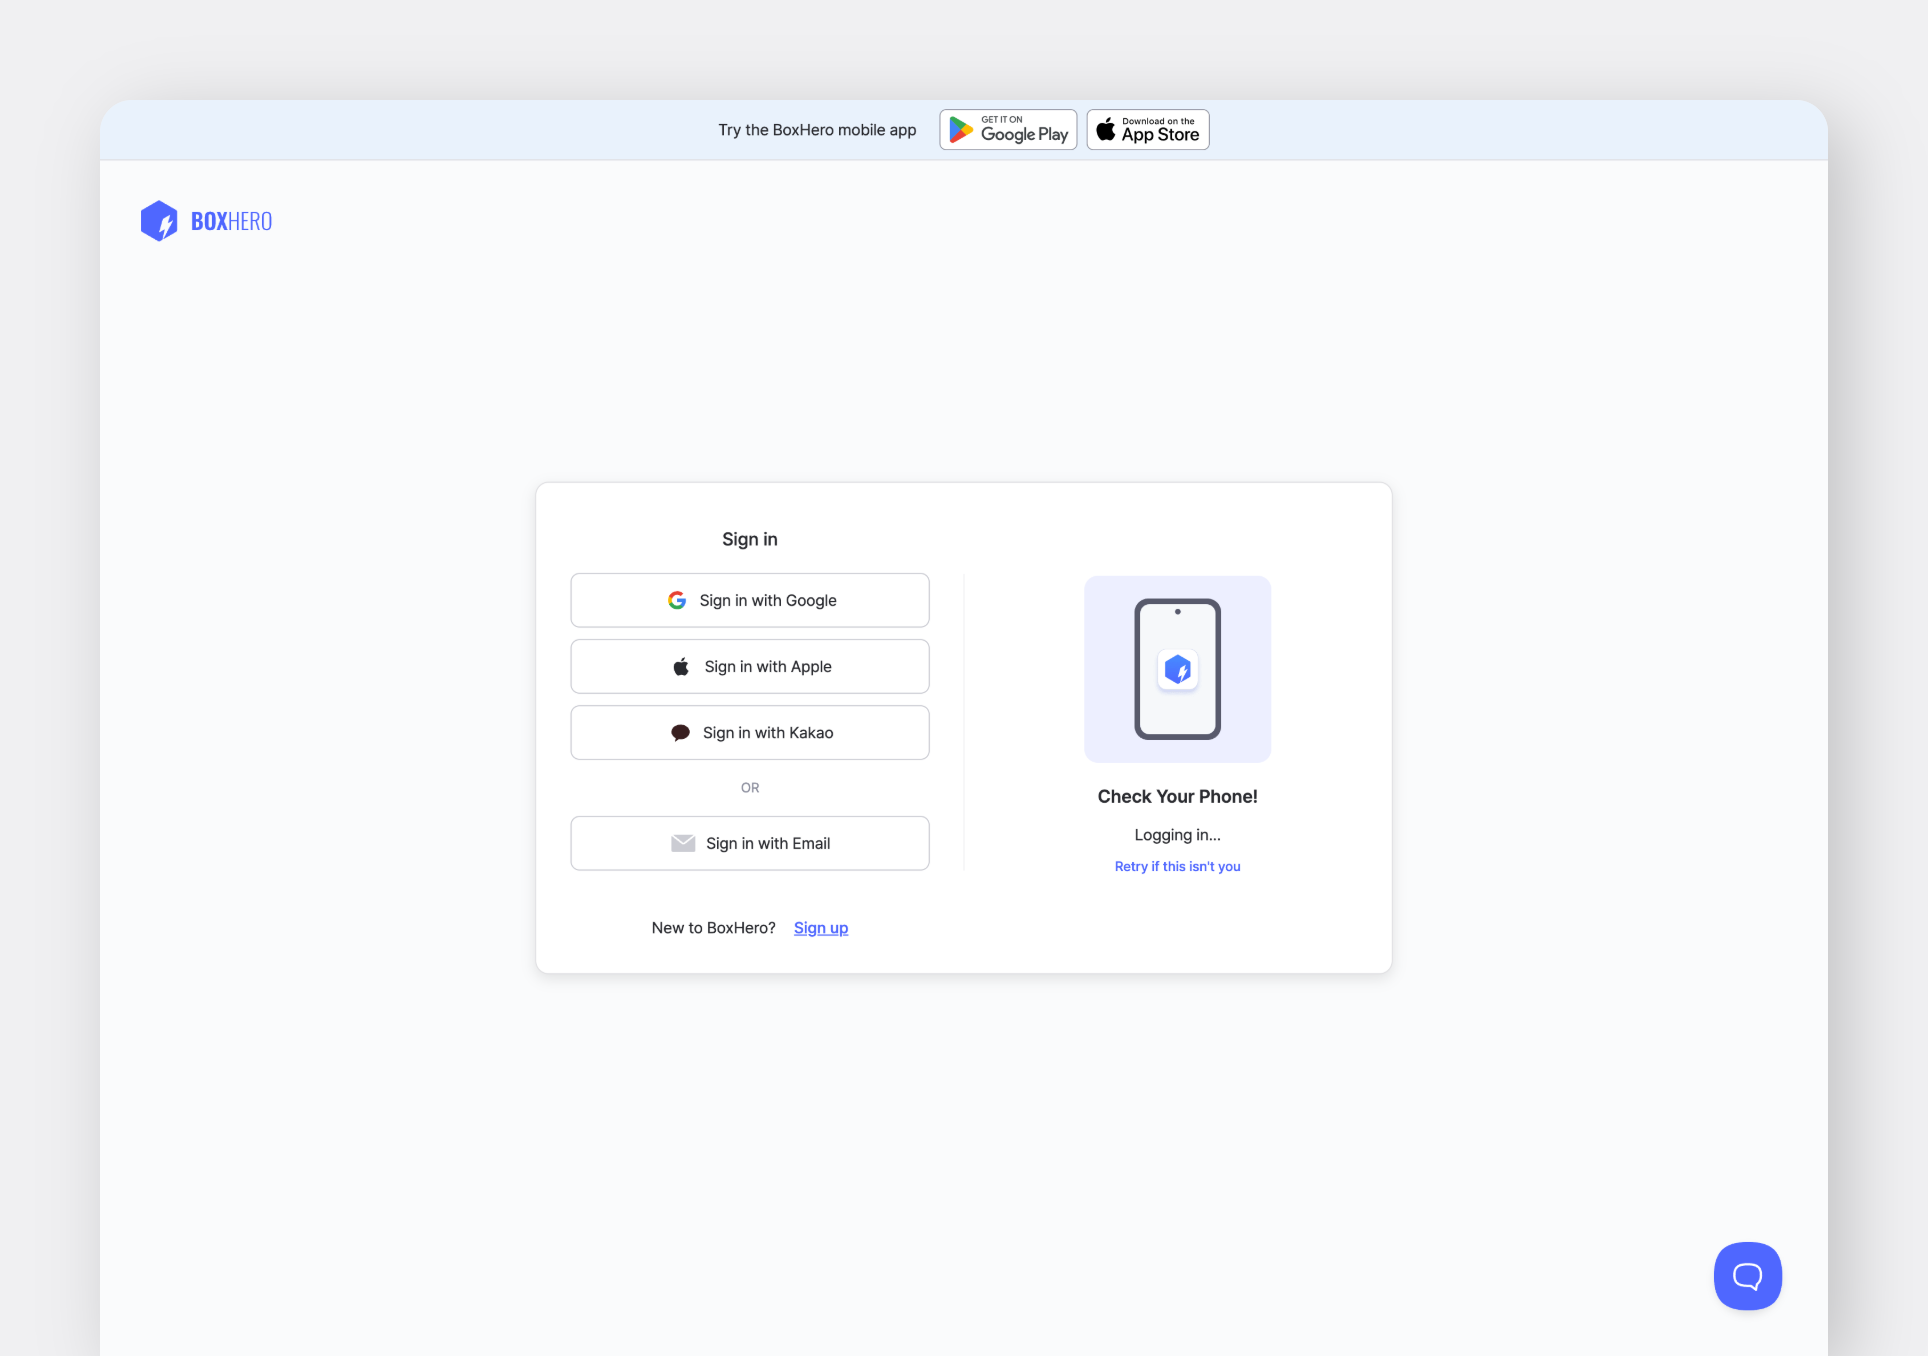This screenshot has width=1928, height=1356.
Task: Sign in with Kakao
Action: pos(750,733)
